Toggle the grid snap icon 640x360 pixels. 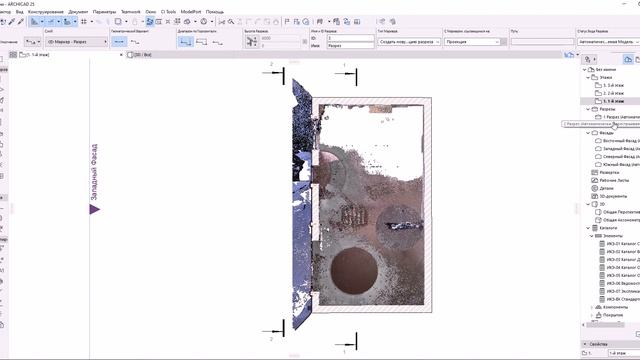tap(84, 22)
